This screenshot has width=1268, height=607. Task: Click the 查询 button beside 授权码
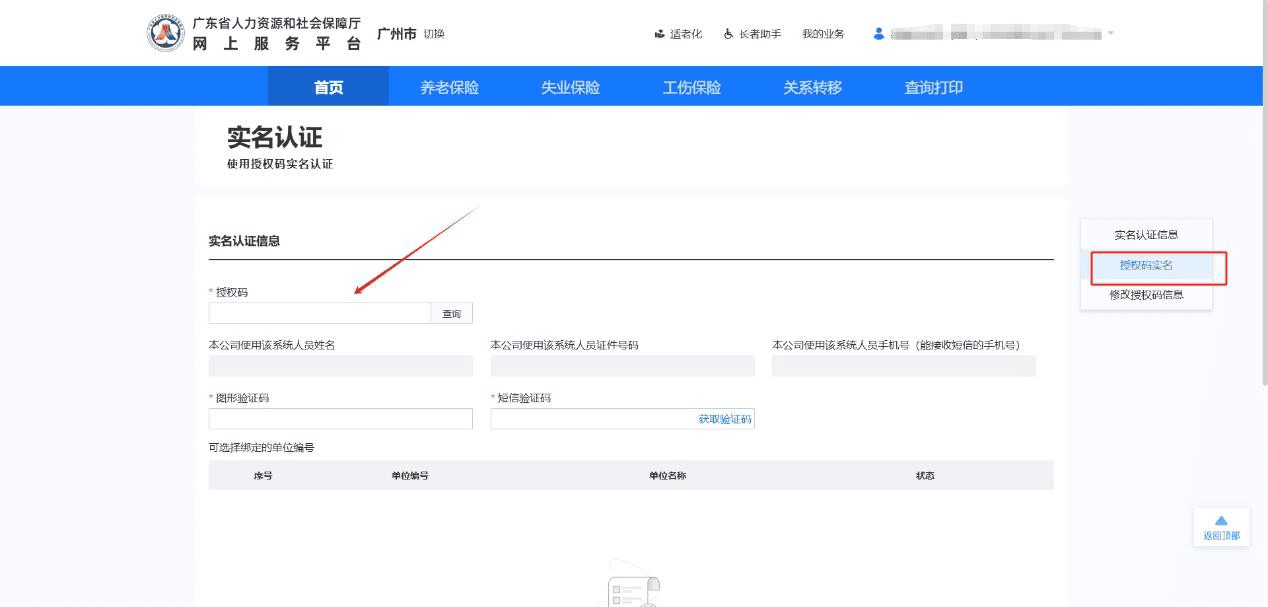point(452,314)
